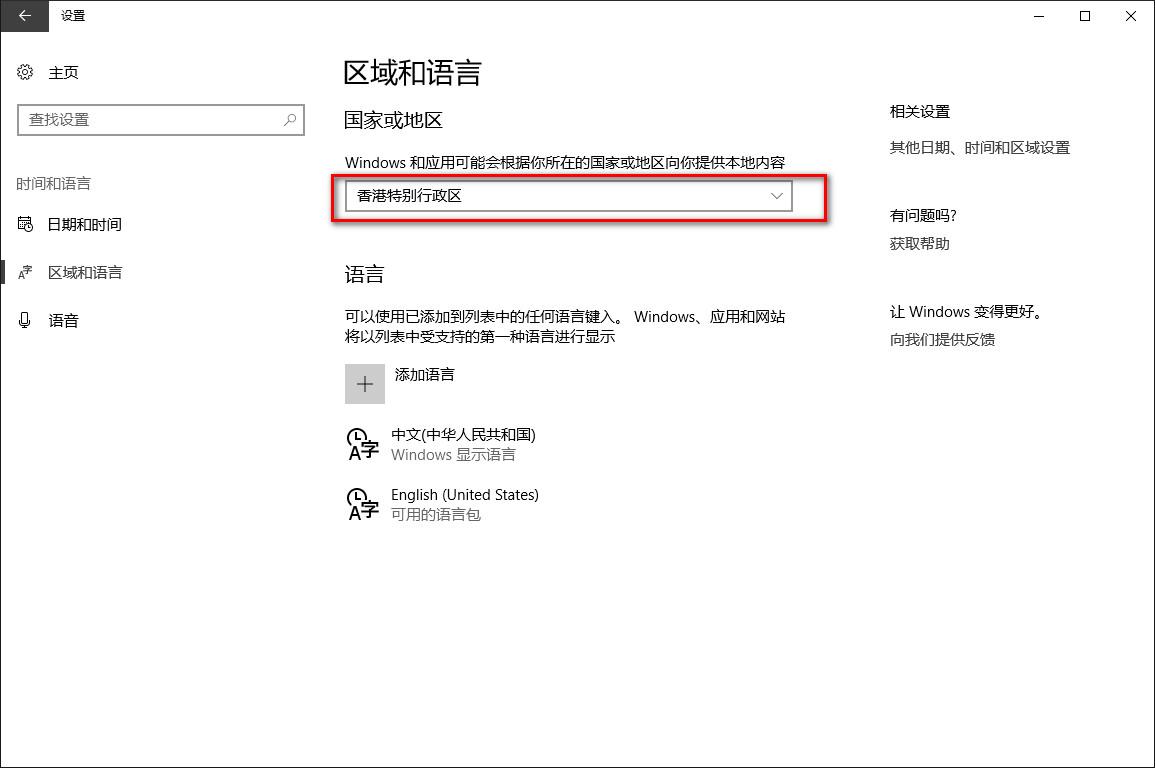Click the 有问题吗? heading
The width and height of the screenshot is (1155, 768).
pyautogui.click(x=923, y=216)
